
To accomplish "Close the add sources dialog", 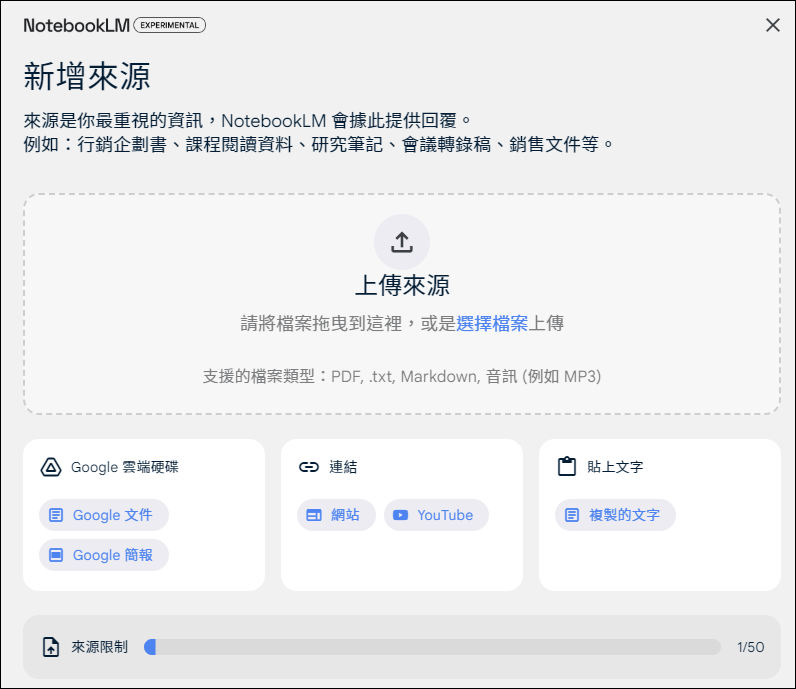I will [x=773, y=25].
